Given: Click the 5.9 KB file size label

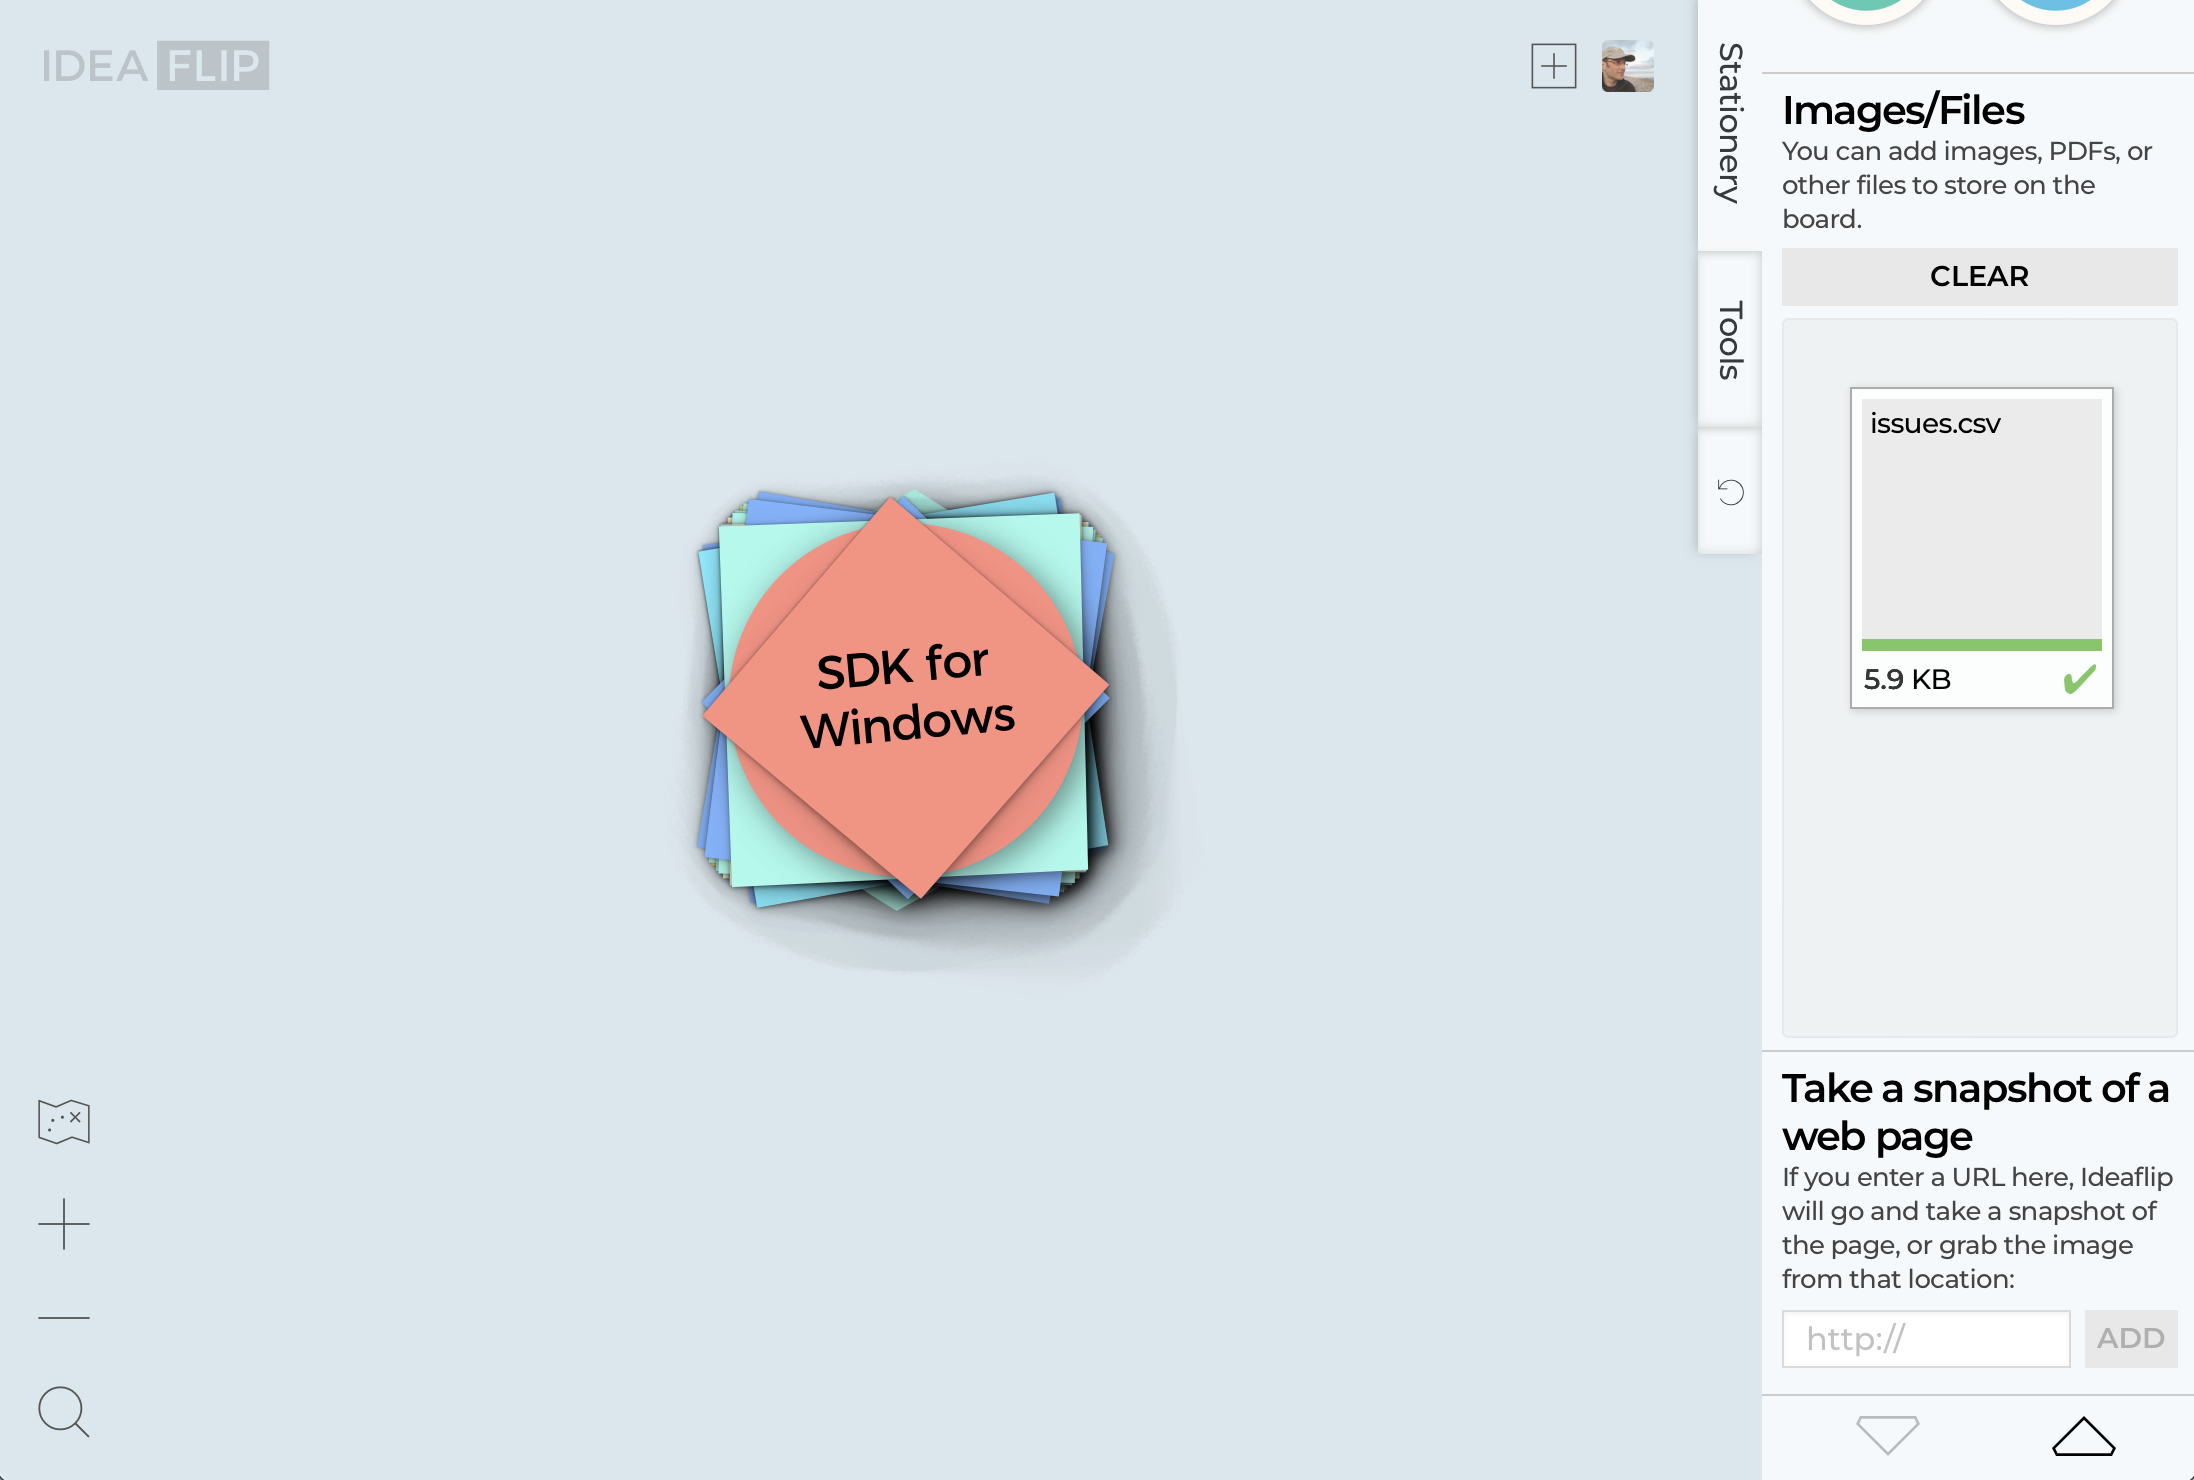Looking at the screenshot, I should tap(1907, 679).
